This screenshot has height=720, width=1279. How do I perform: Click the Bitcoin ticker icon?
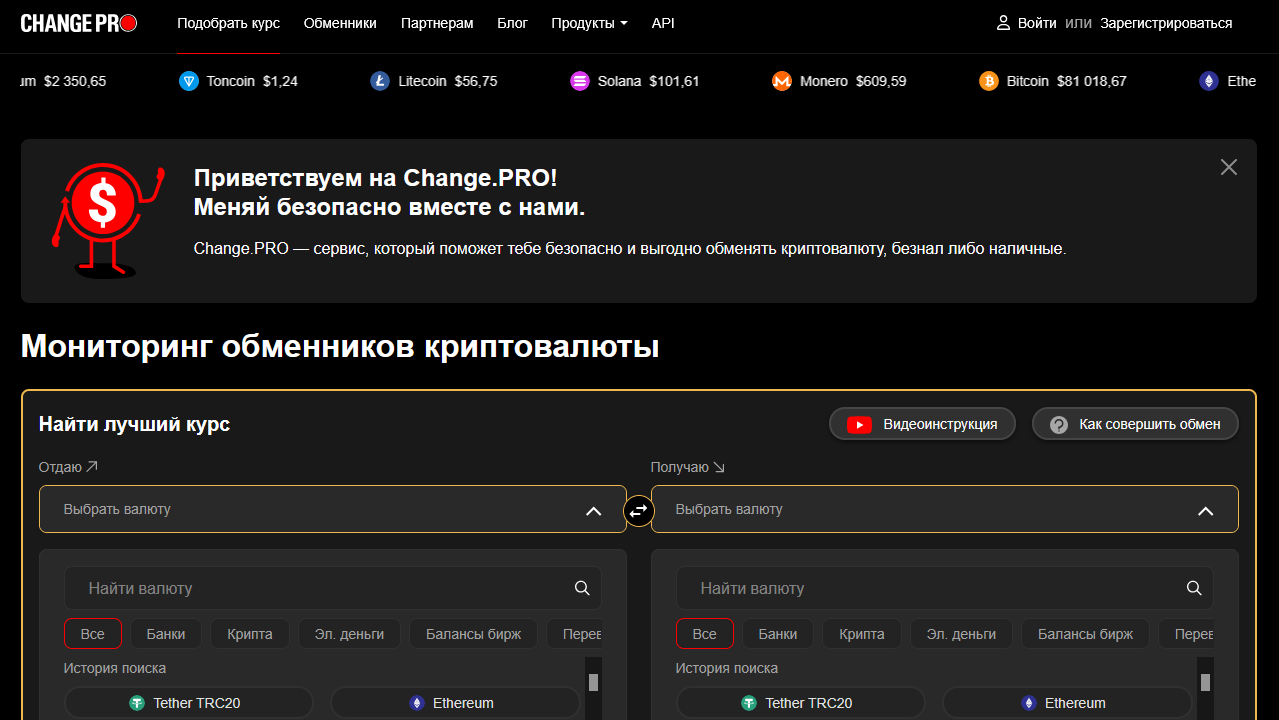pos(989,81)
